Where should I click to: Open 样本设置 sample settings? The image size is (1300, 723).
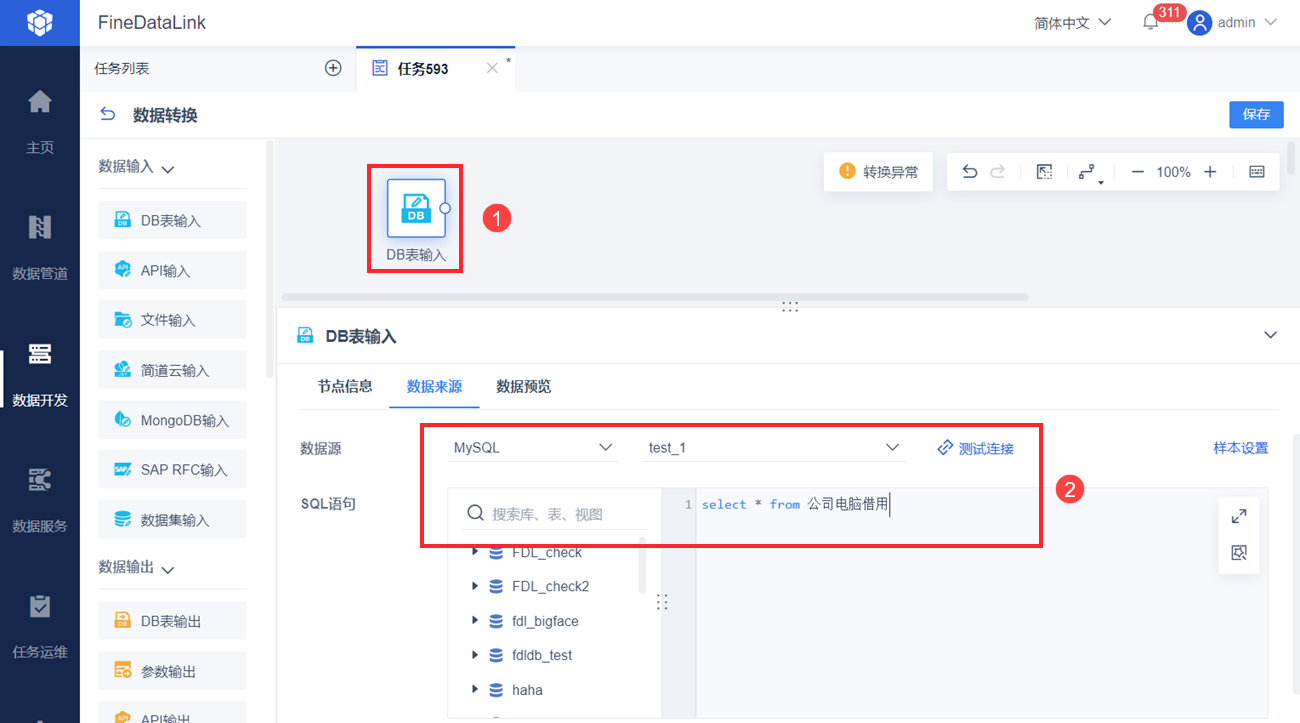pyautogui.click(x=1241, y=448)
